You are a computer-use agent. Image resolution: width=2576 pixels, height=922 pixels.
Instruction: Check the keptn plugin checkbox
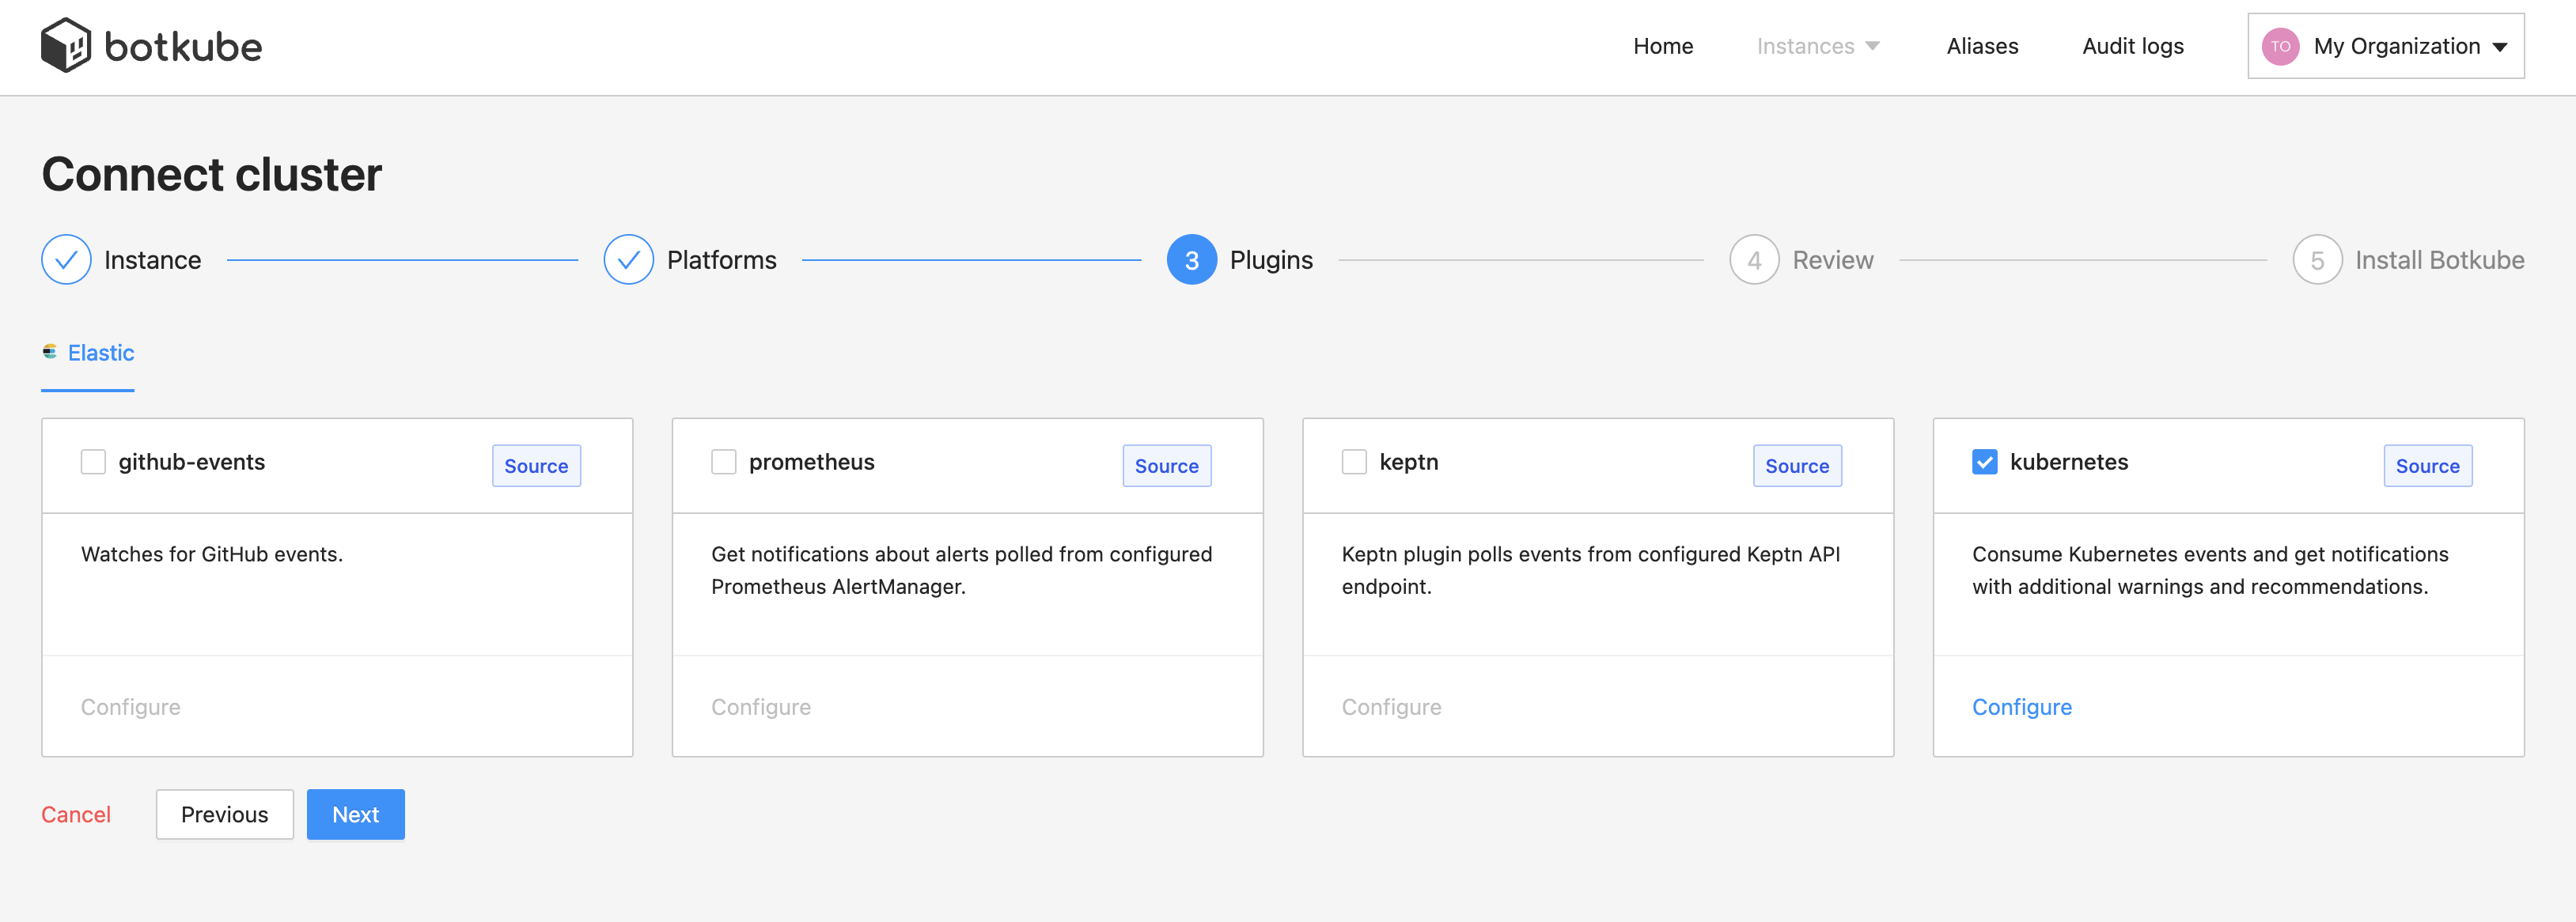1354,462
